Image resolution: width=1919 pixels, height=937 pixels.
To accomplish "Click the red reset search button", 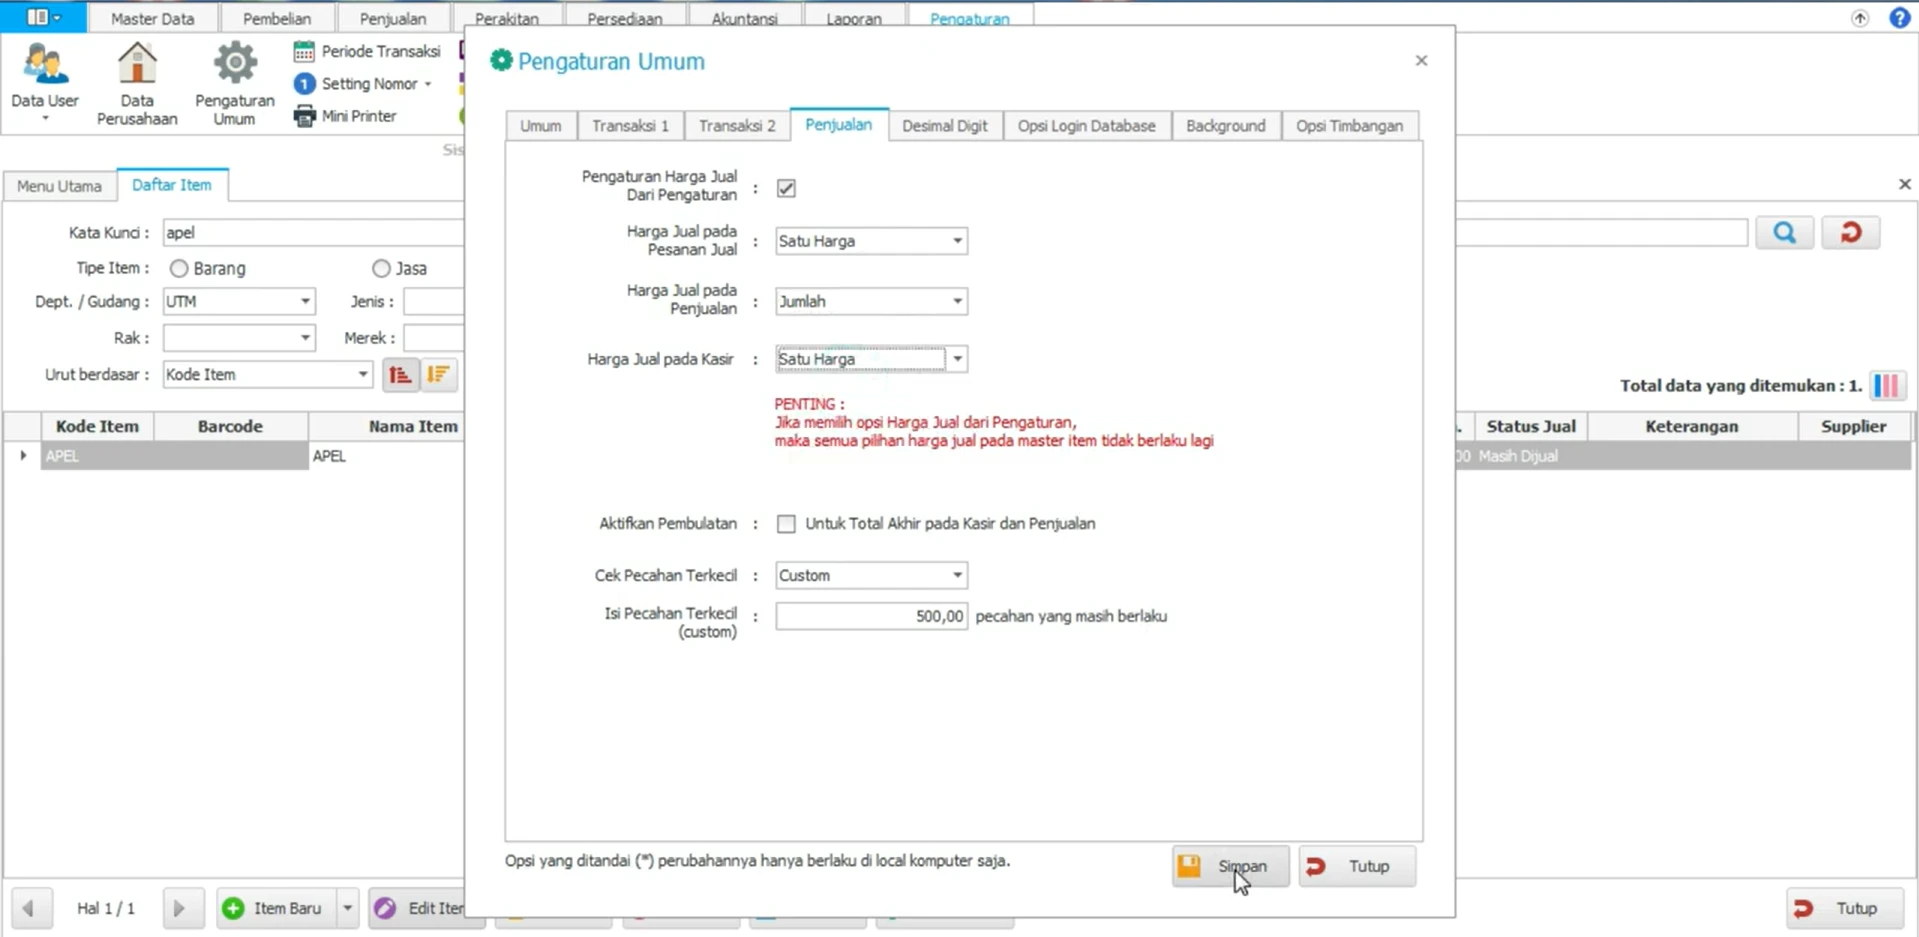I will [x=1851, y=233].
